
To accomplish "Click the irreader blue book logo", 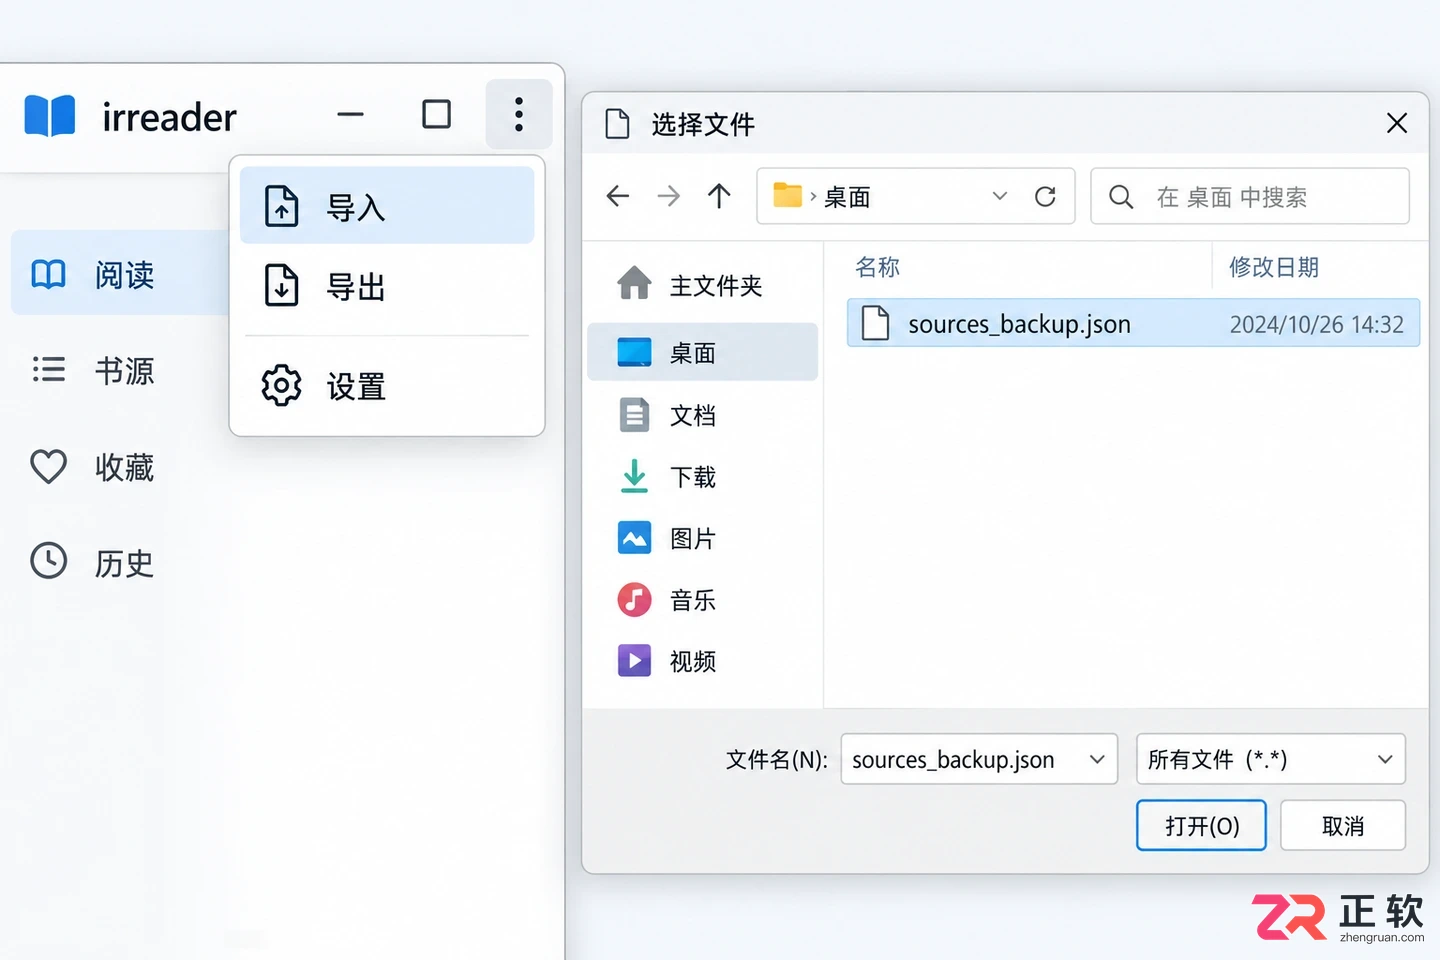I will click(x=50, y=116).
